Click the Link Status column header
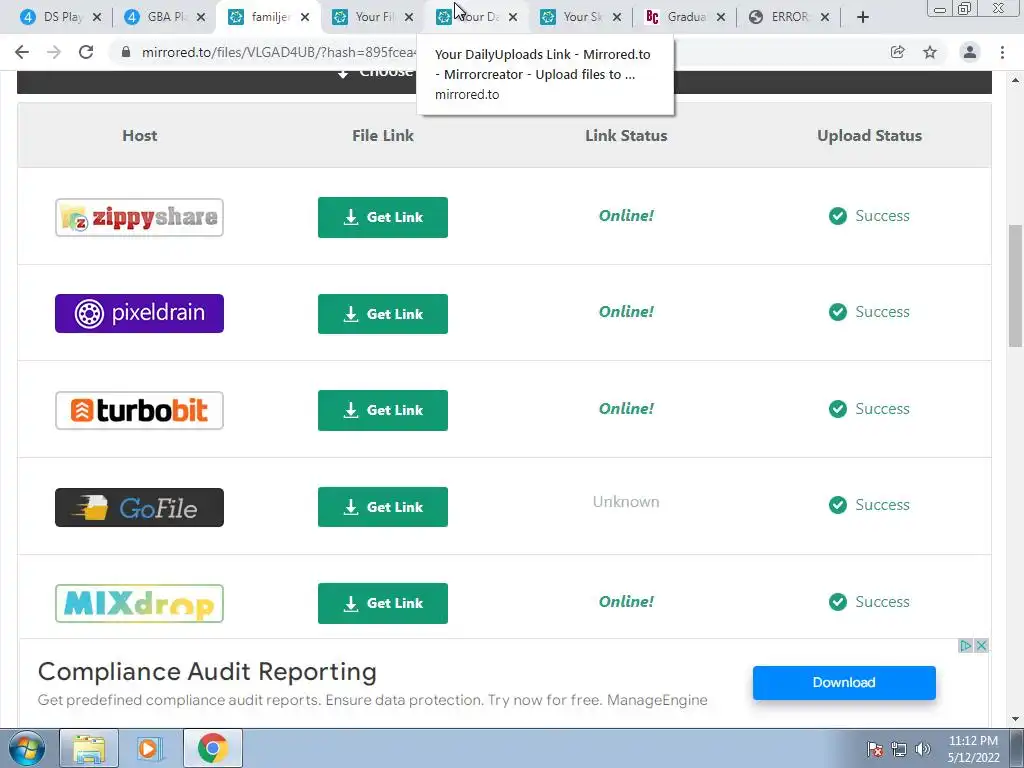The height and width of the screenshot is (768, 1024). tap(626, 135)
